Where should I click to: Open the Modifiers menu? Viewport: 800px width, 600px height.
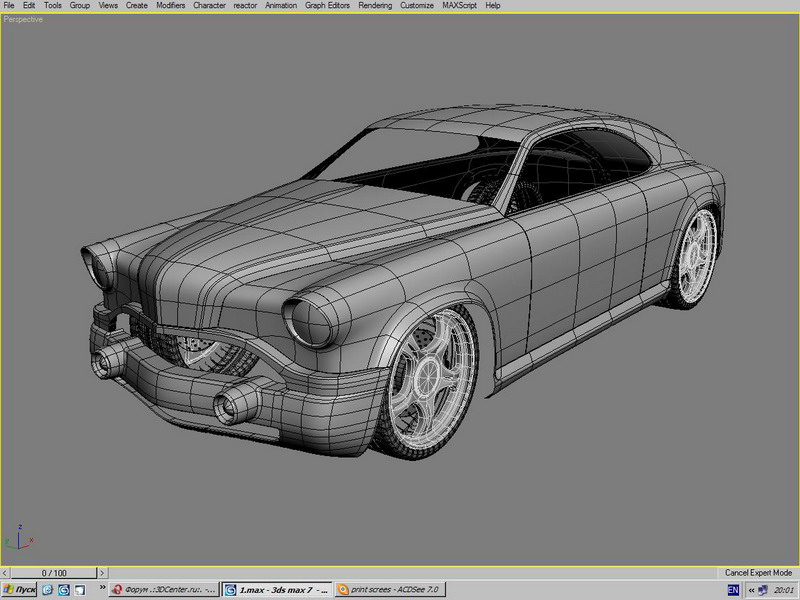click(x=170, y=6)
